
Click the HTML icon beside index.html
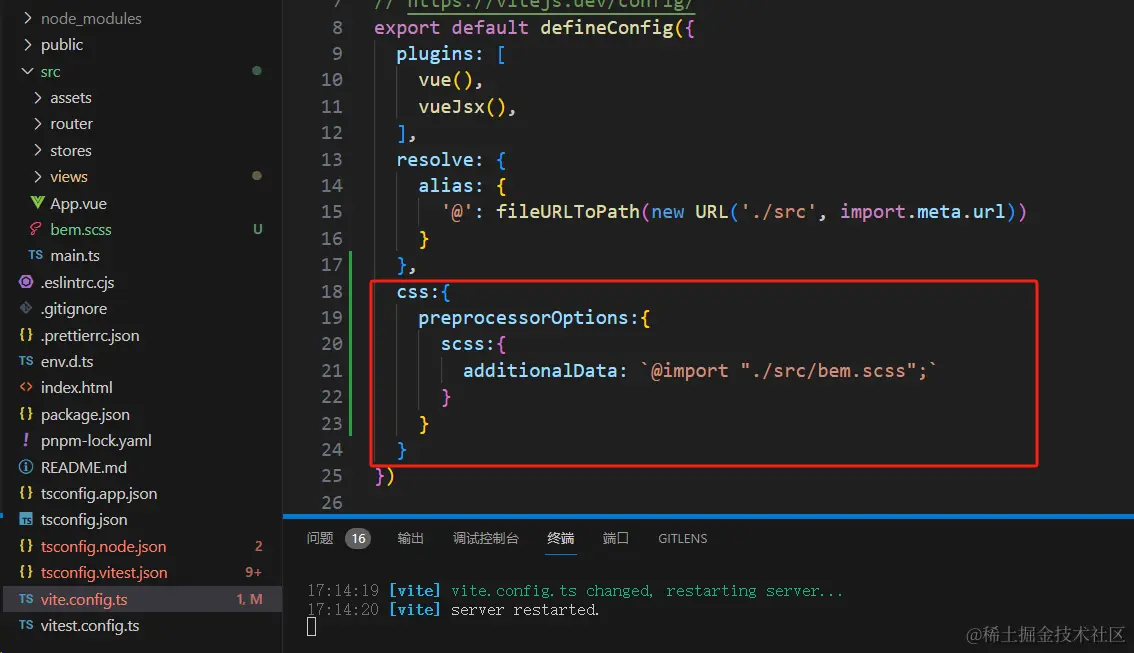(26, 387)
